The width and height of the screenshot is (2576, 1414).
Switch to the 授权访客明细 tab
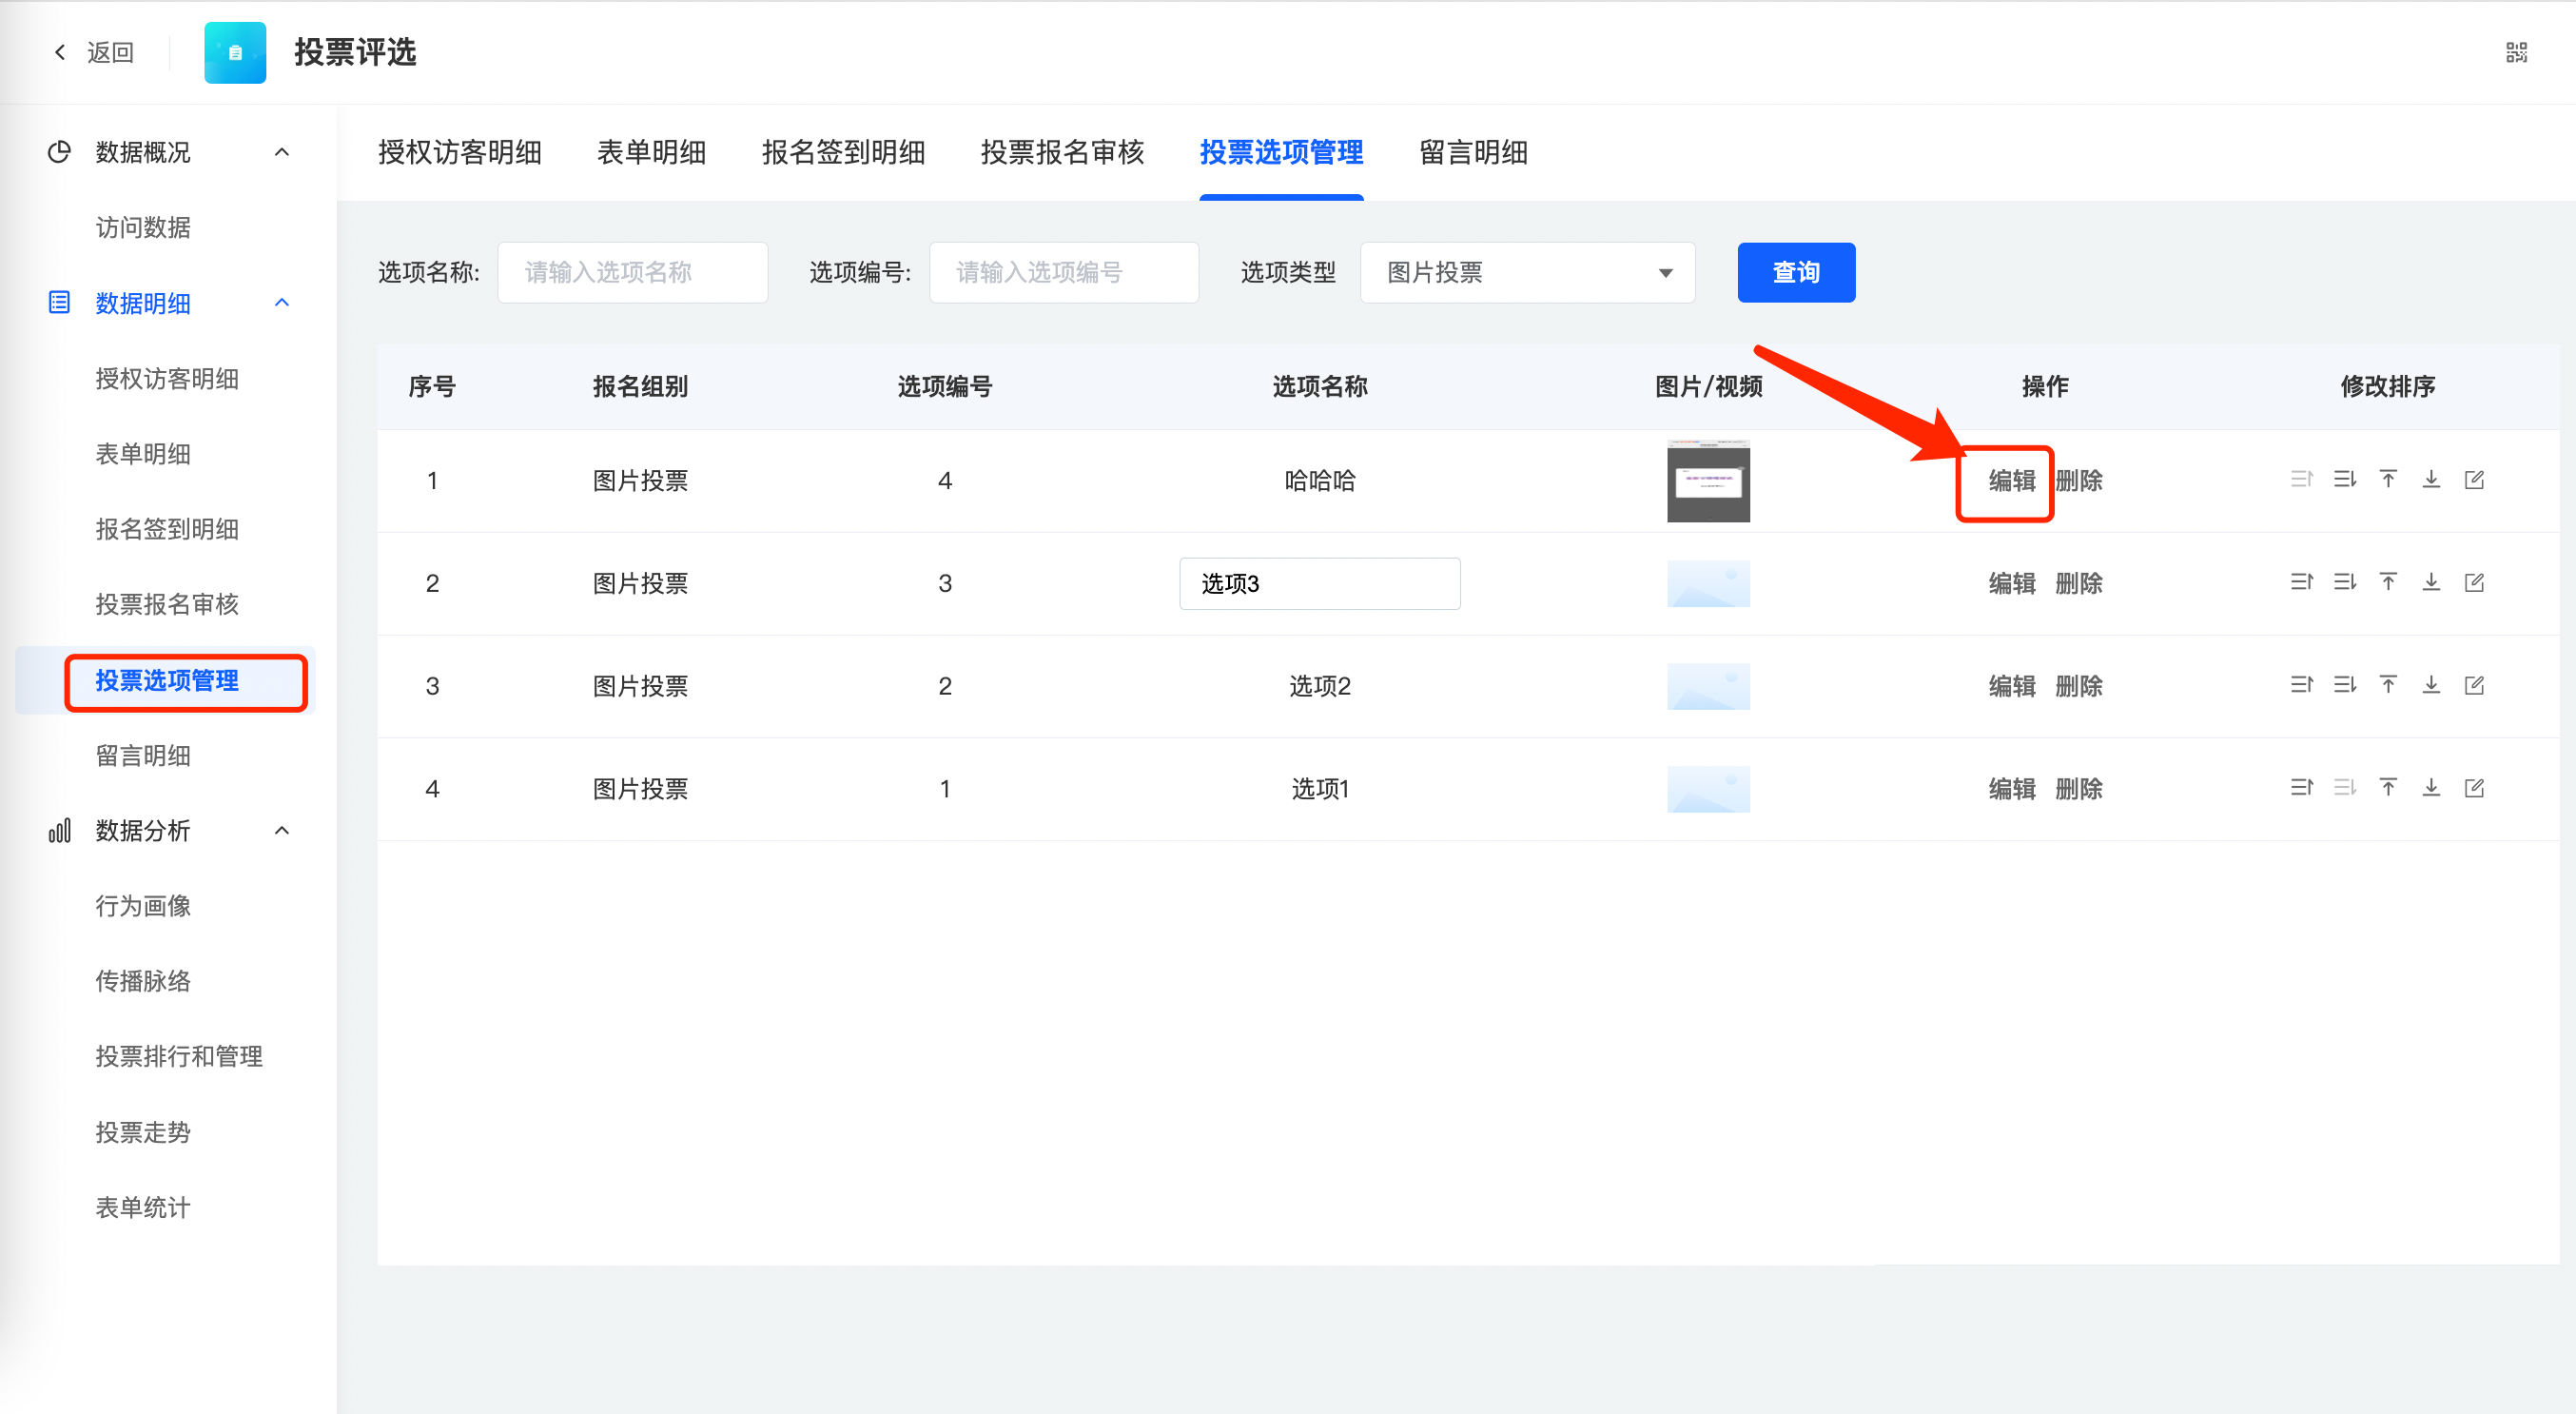(460, 152)
